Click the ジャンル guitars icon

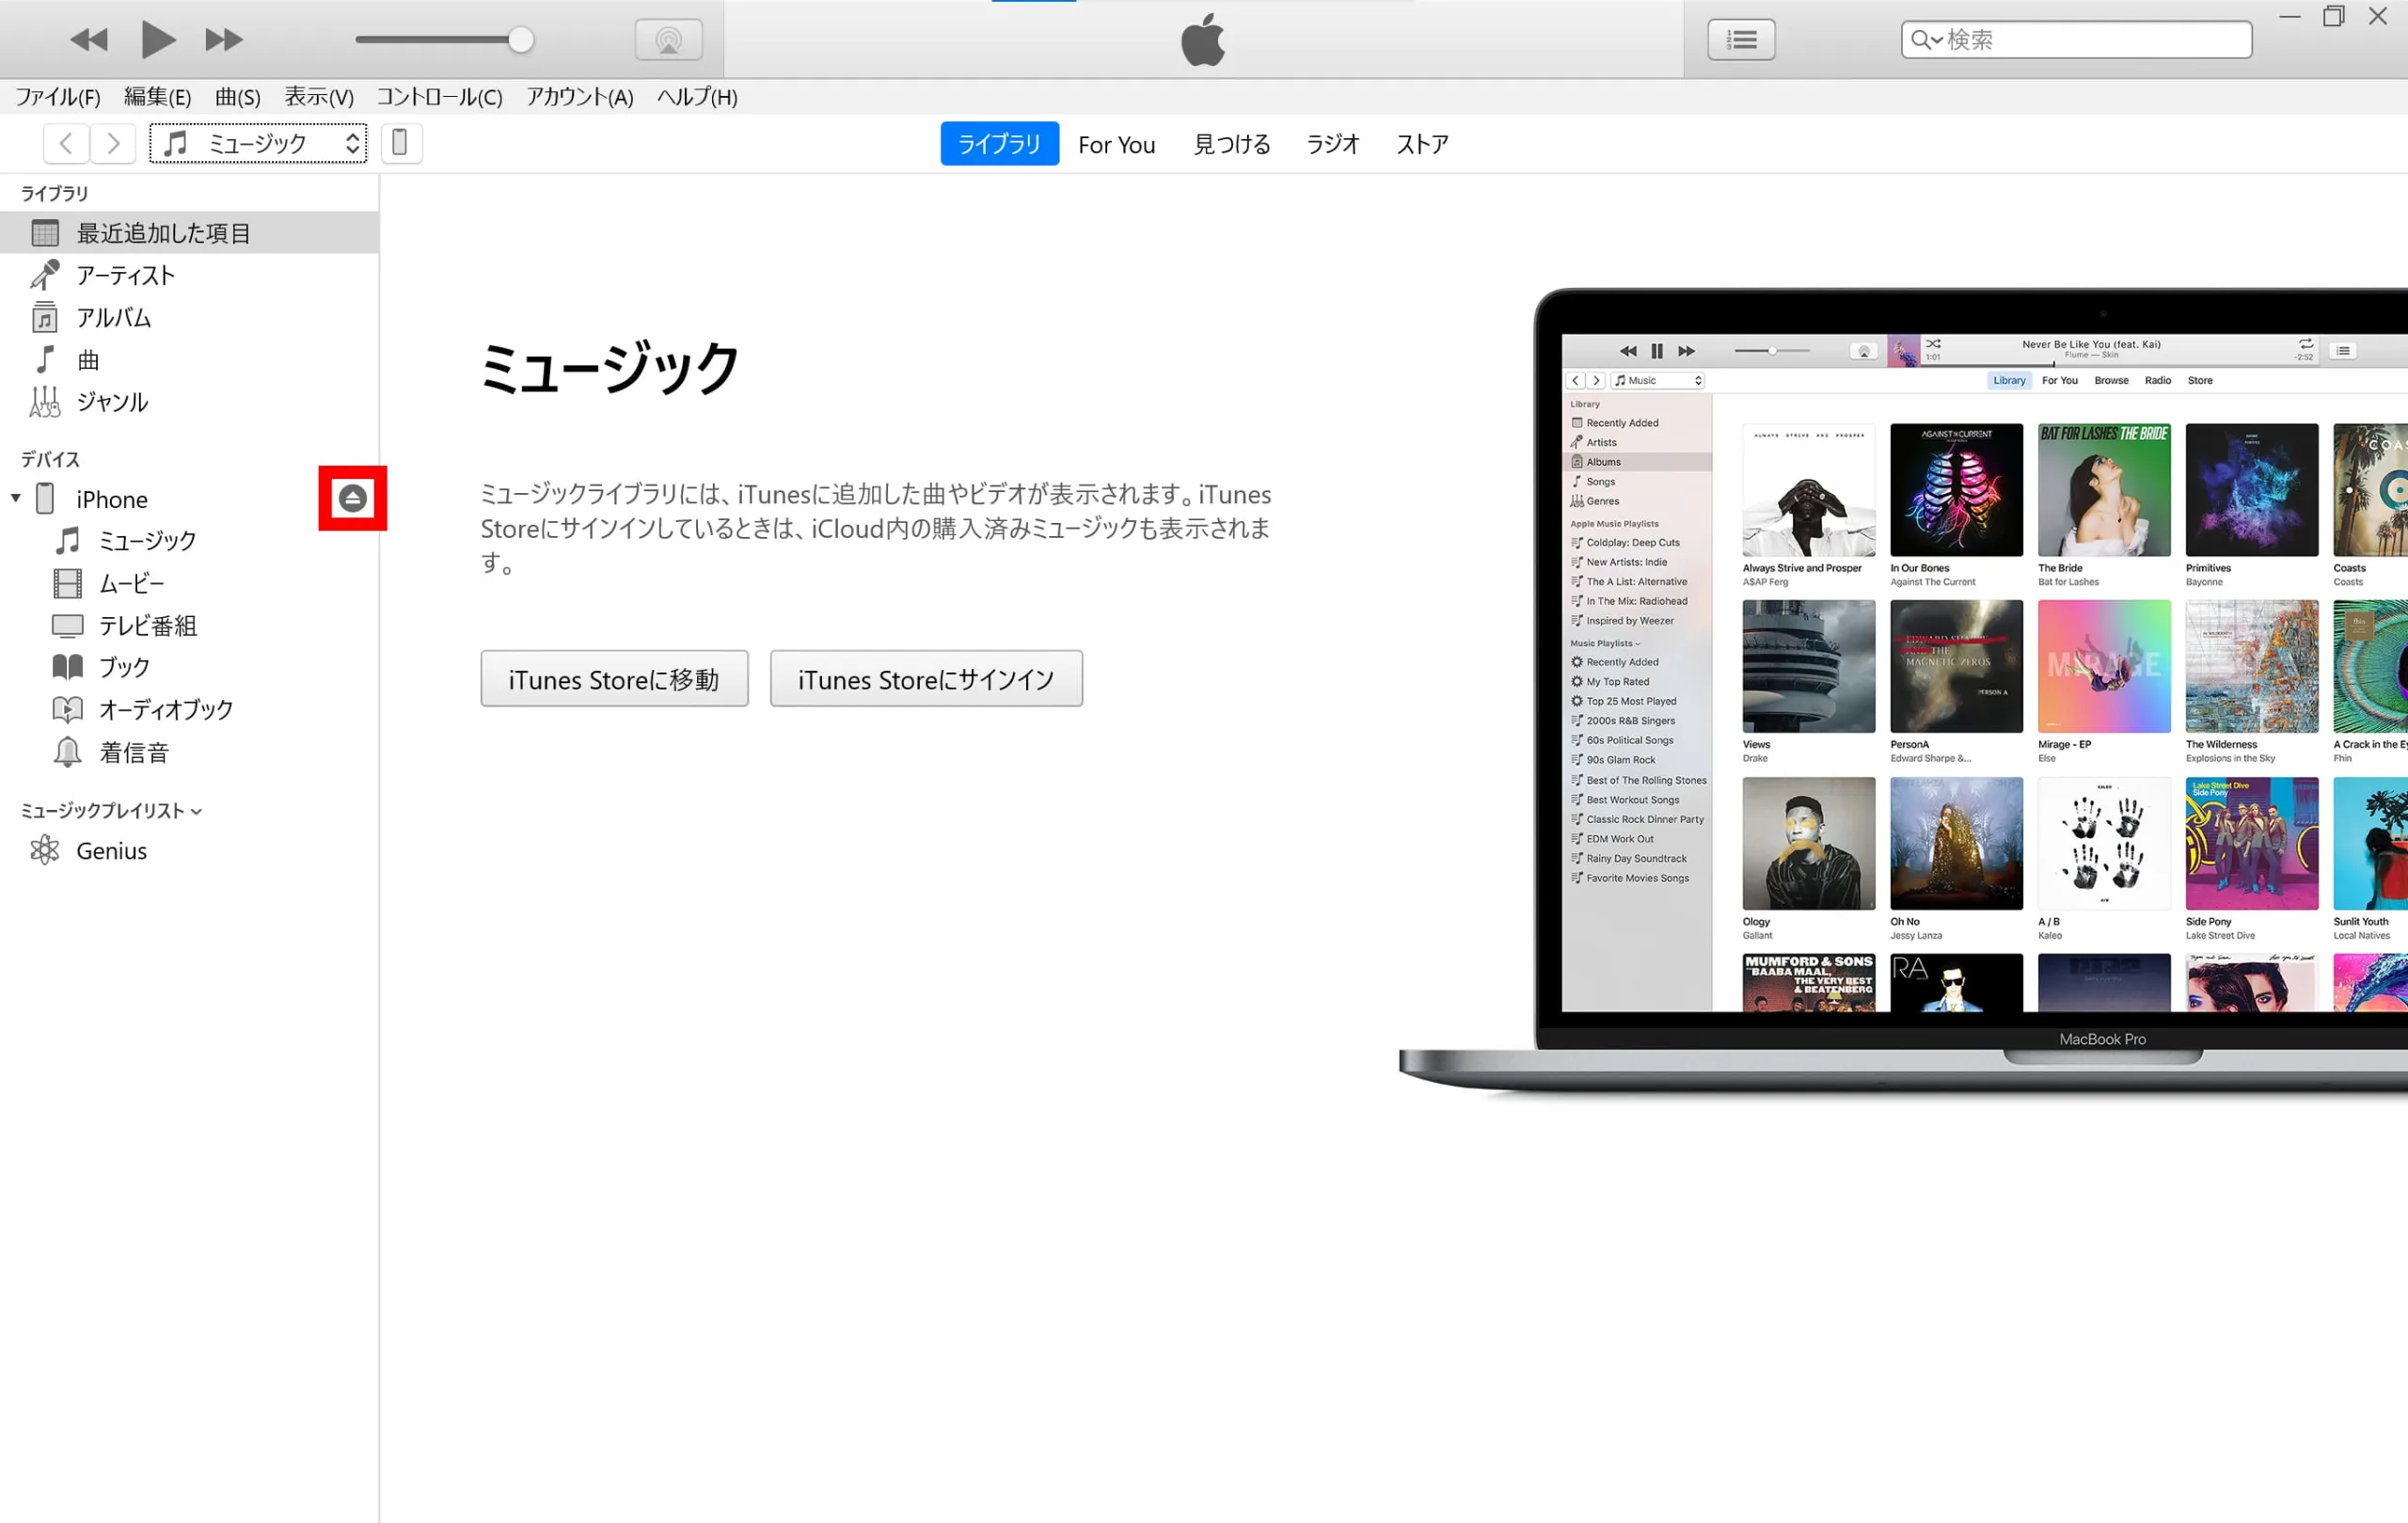coord(45,402)
